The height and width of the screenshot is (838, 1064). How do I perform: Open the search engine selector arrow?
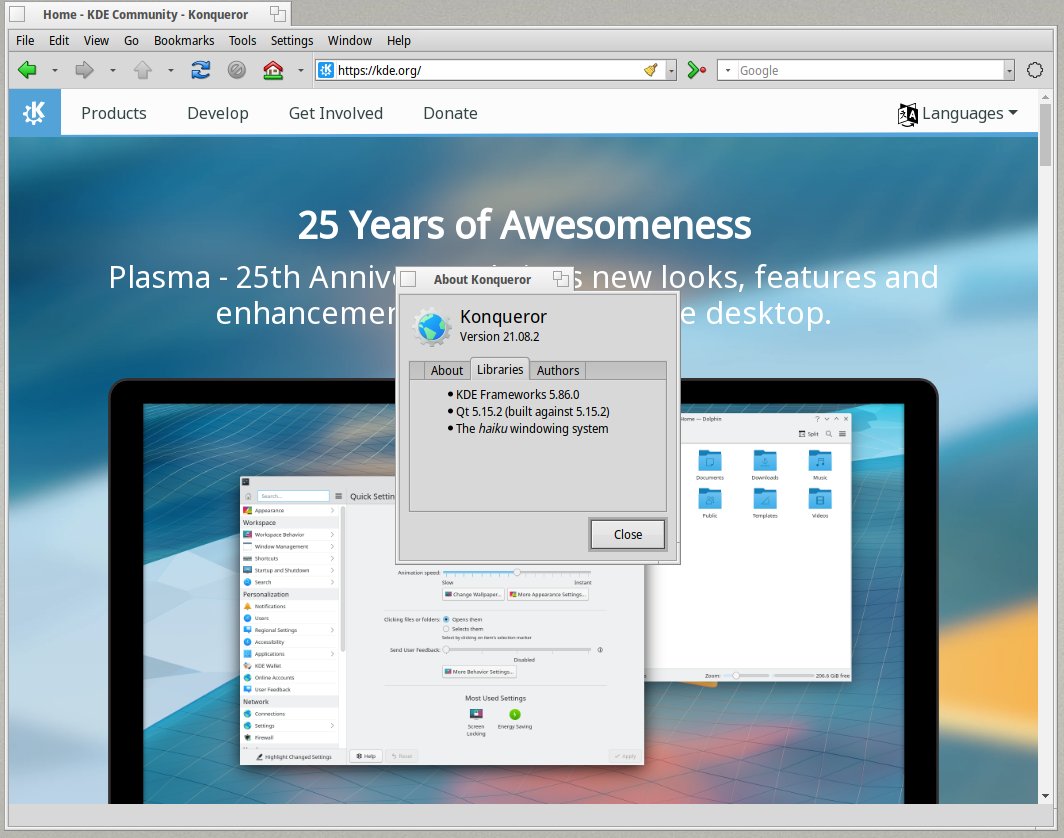[727, 71]
